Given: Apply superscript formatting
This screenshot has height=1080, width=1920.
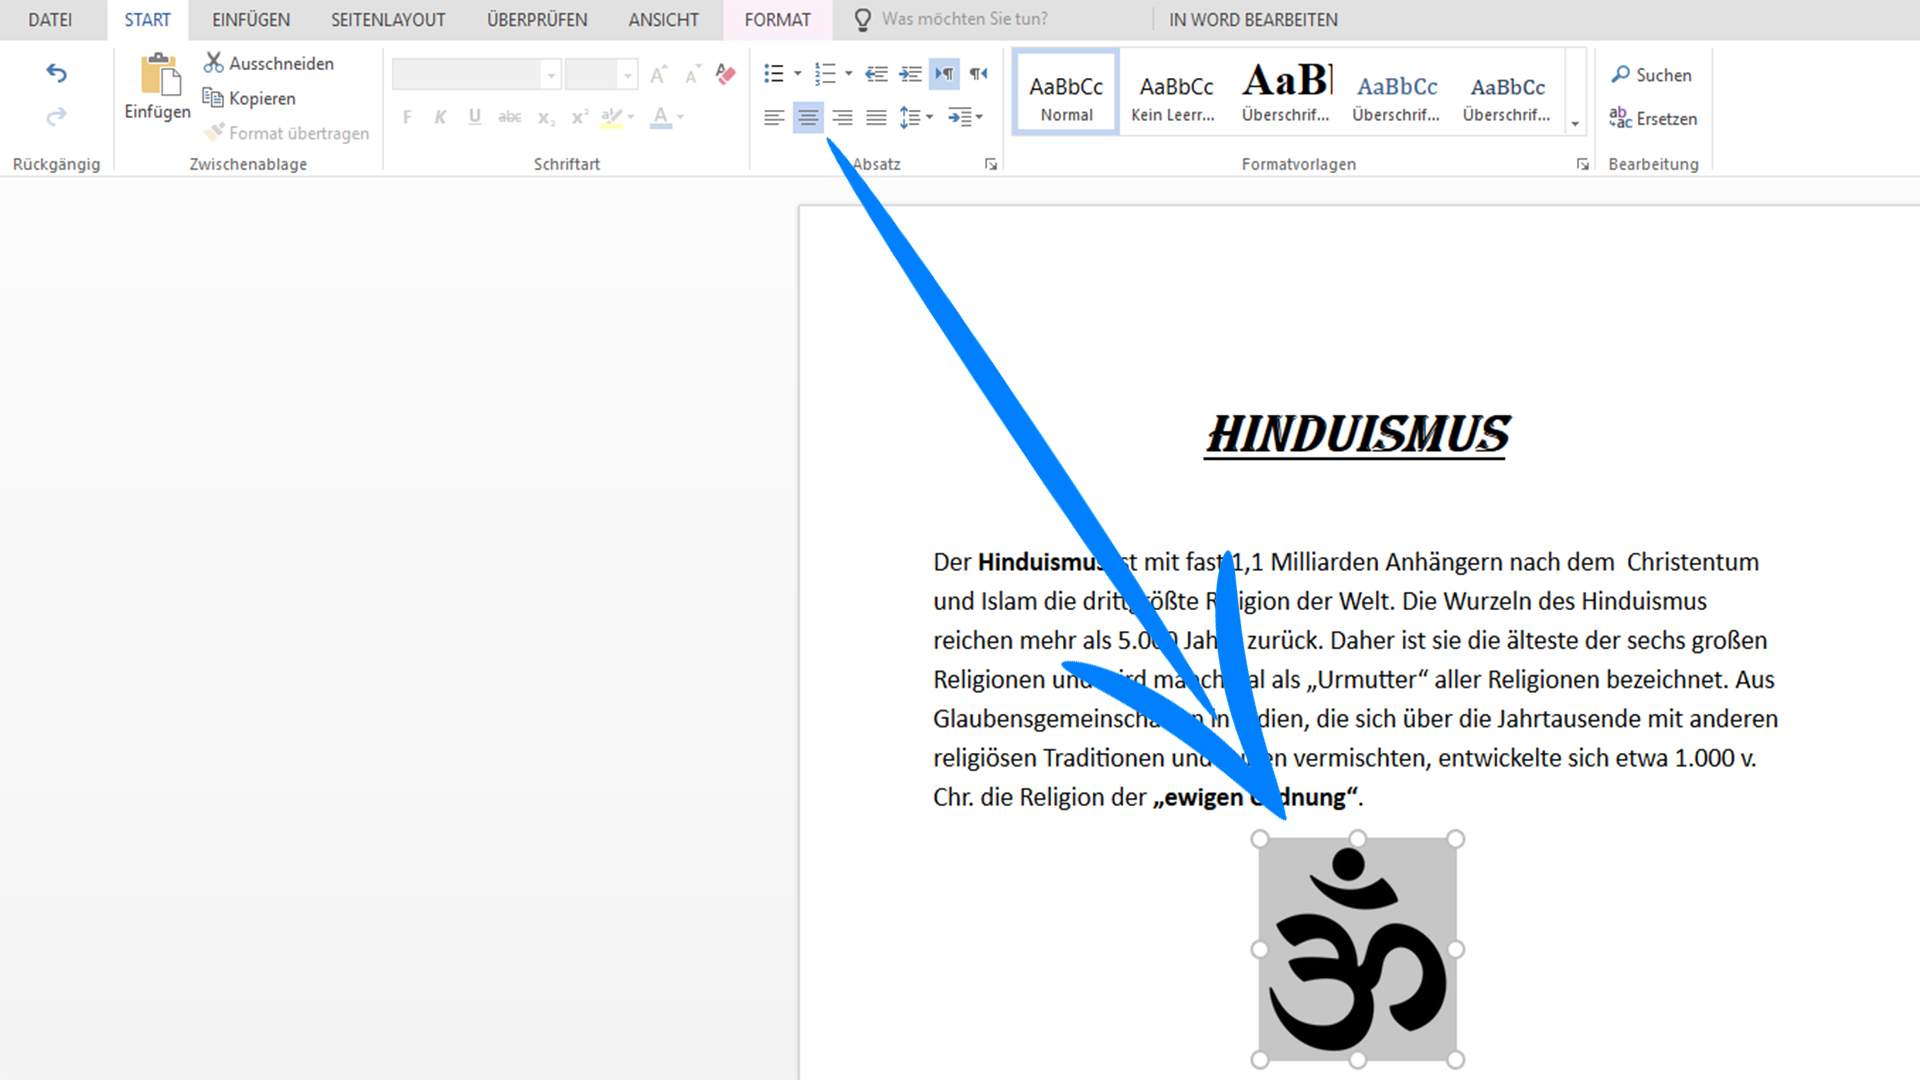Looking at the screenshot, I should point(578,117).
